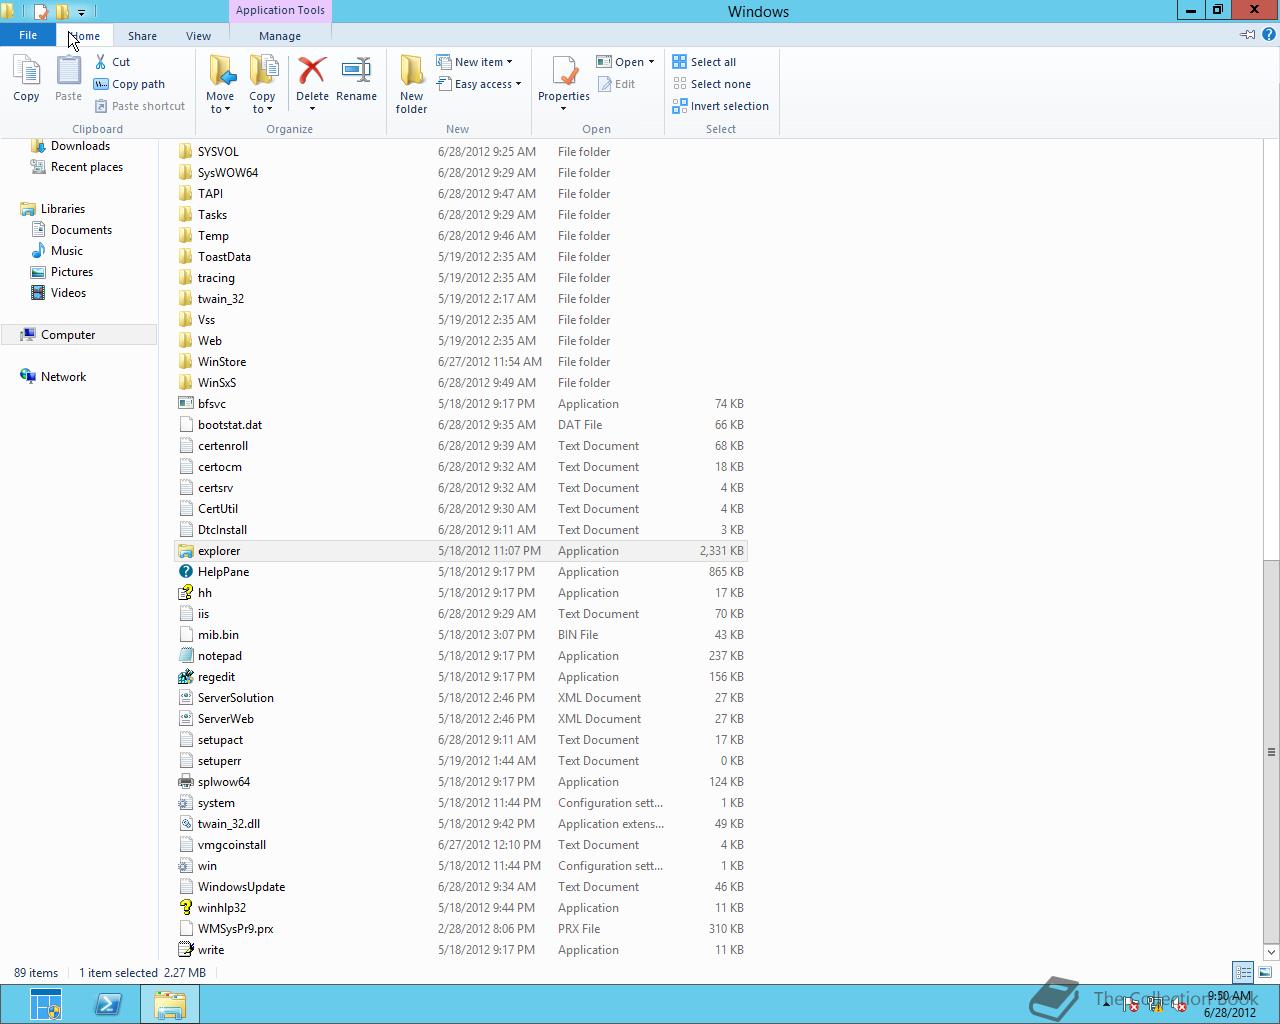The width and height of the screenshot is (1280, 1024).
Task: Click Copy path in the ribbon
Action: pyautogui.click(x=129, y=84)
